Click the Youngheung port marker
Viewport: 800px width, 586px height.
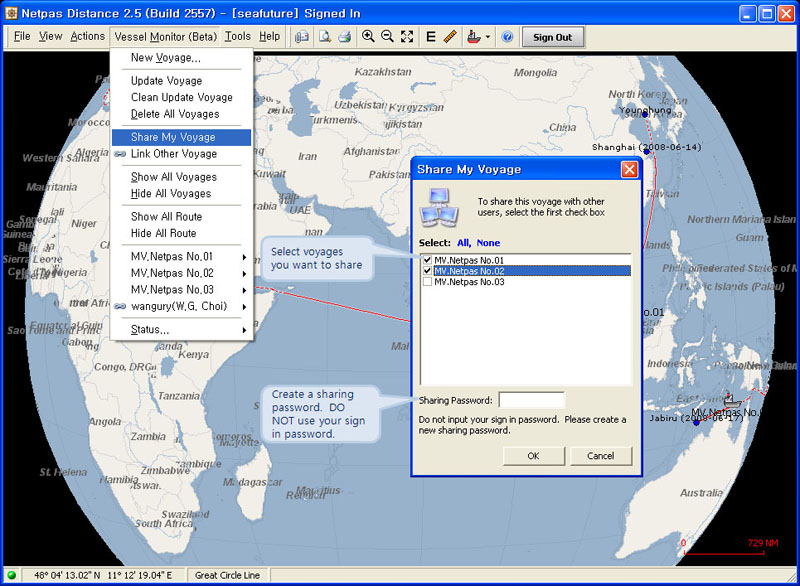[644, 115]
